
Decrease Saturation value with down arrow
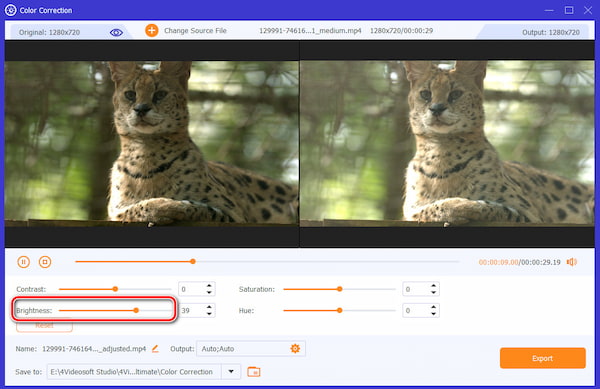click(x=433, y=293)
